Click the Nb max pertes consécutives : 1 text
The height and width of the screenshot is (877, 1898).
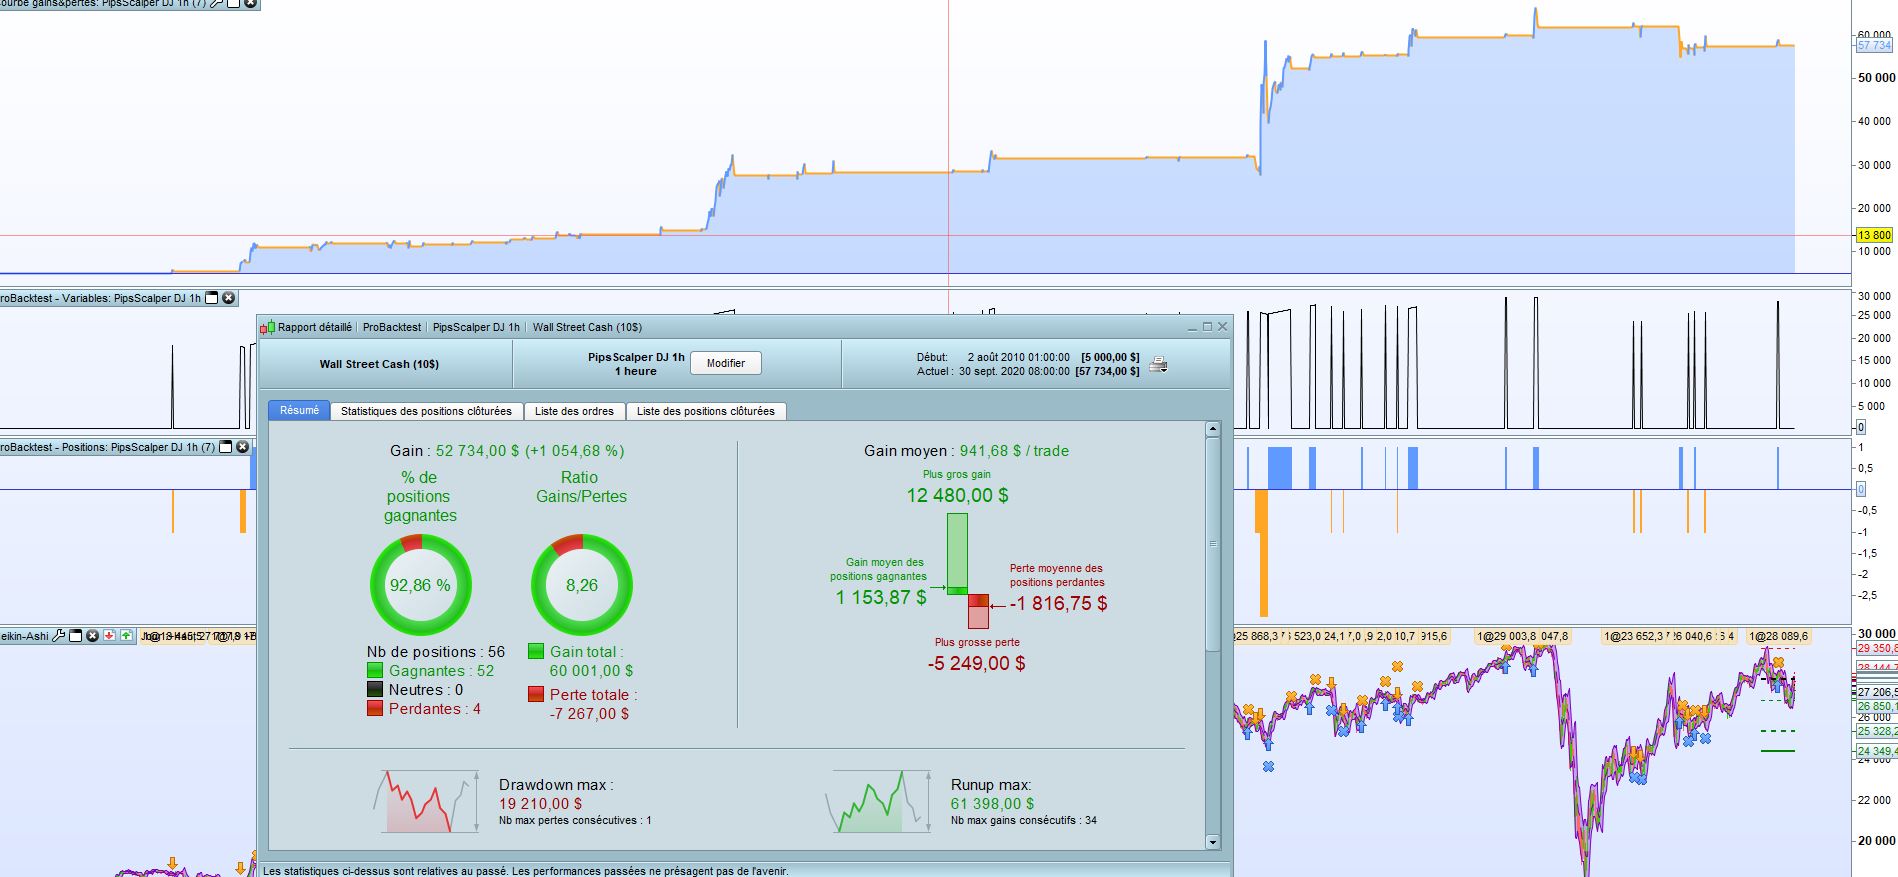pos(575,821)
